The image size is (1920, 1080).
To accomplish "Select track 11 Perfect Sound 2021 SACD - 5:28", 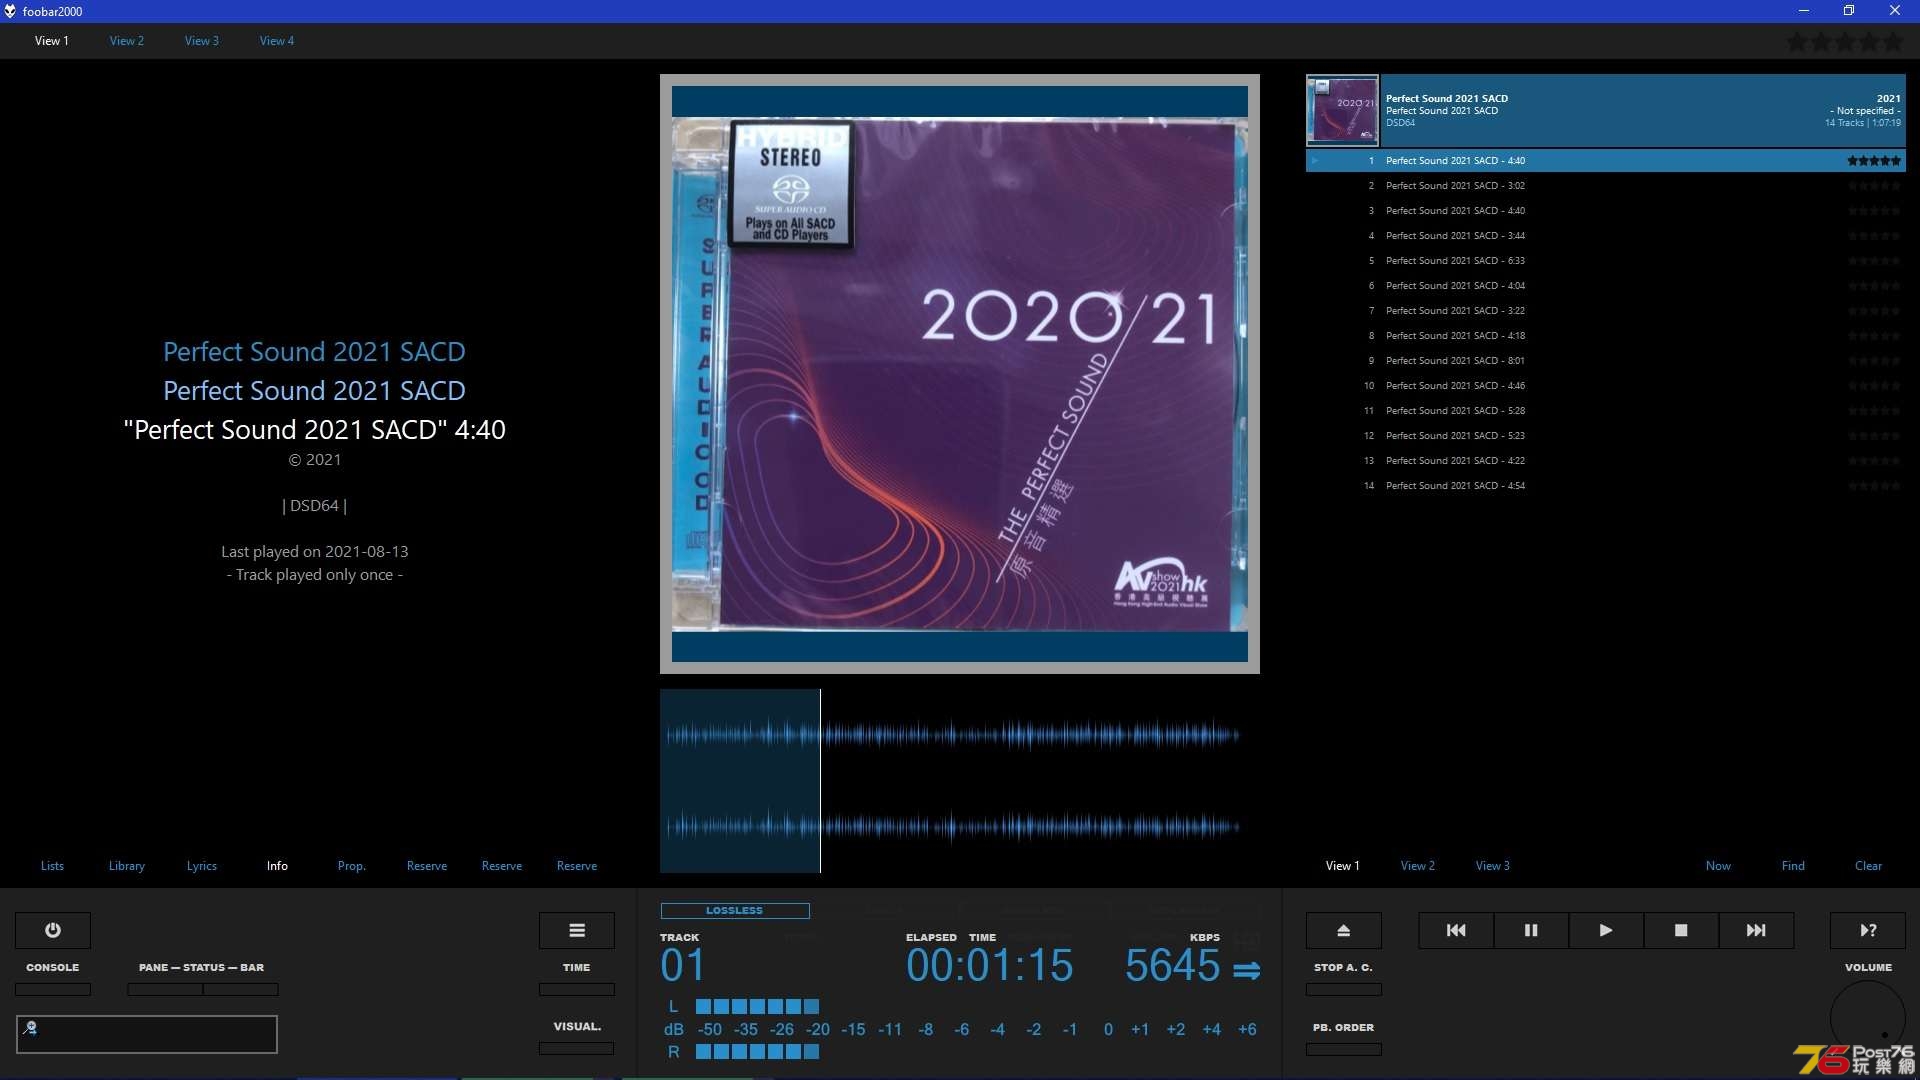I will pos(1606,411).
